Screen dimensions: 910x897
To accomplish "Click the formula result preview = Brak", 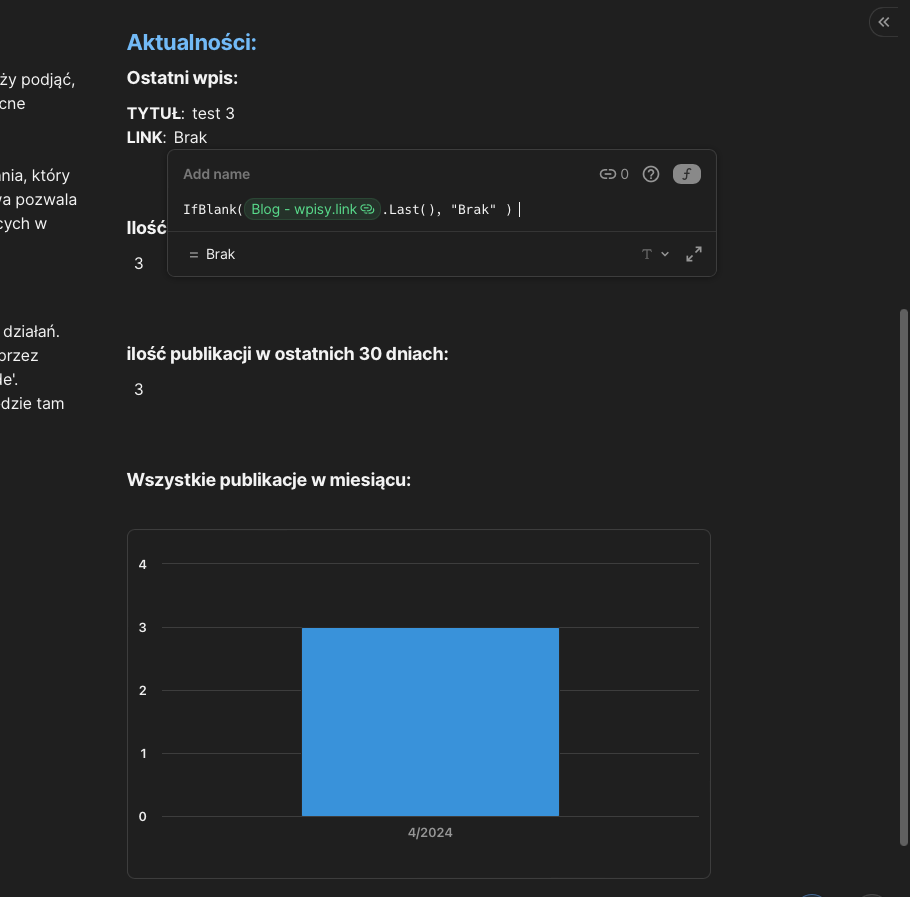I will tap(212, 254).
